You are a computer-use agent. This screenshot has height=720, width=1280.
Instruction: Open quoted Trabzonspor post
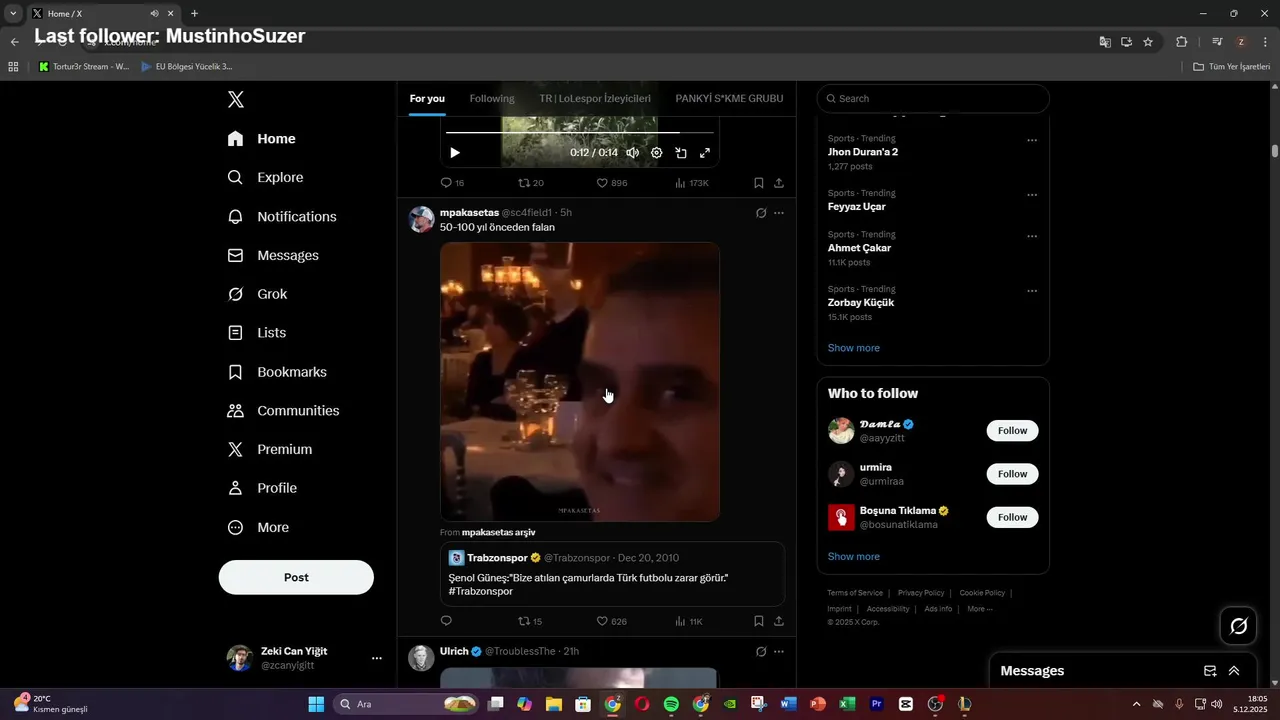(612, 574)
